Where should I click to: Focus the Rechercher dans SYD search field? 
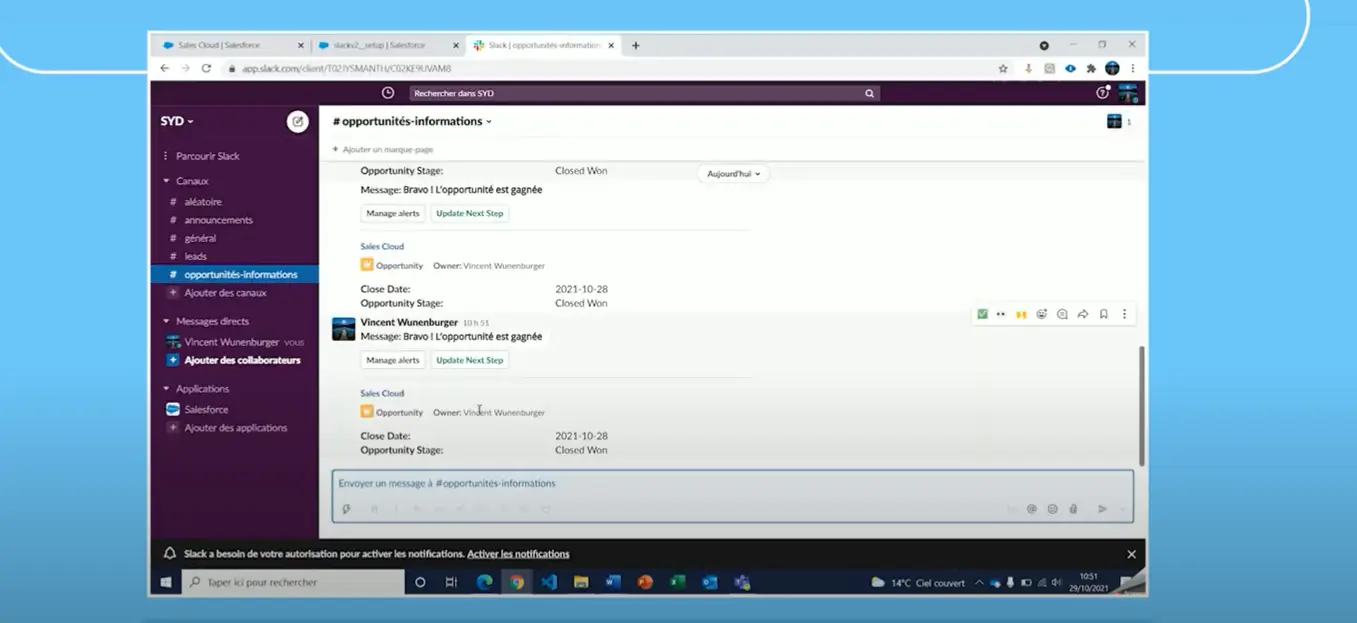645,93
